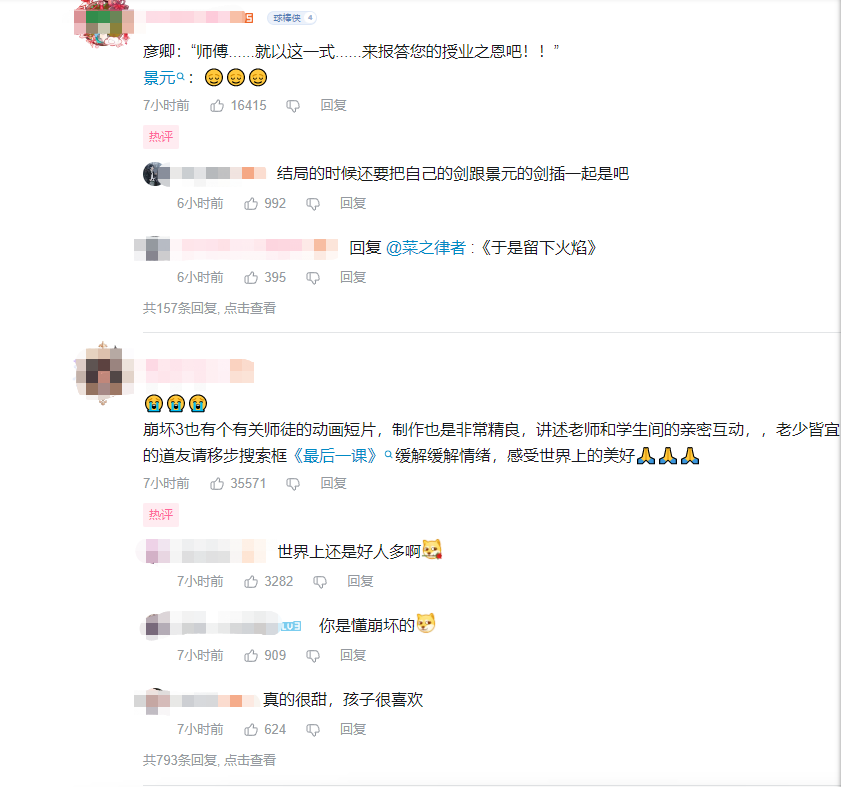This screenshot has width=841, height=787.
Task: Open the second top-level commenter's avatar
Action: [104, 372]
